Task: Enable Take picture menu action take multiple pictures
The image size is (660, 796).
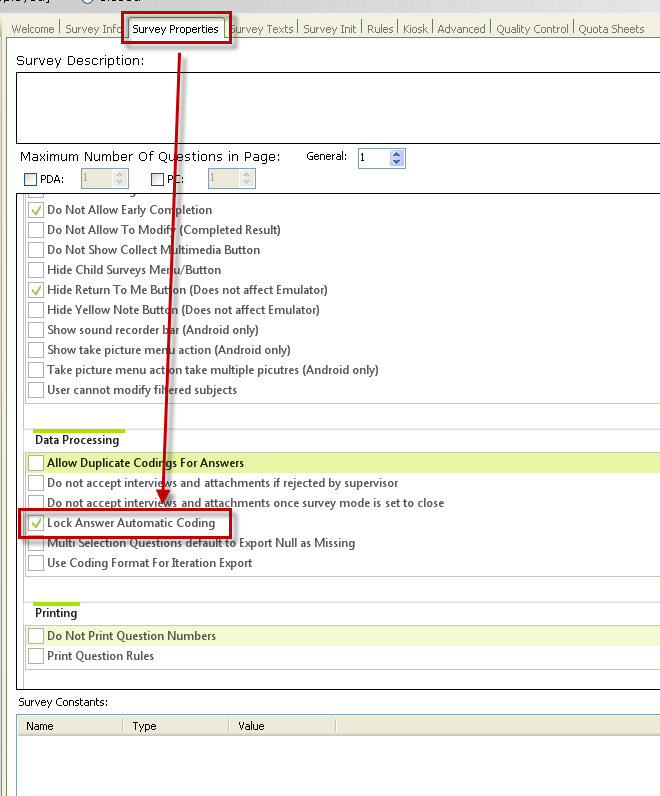Action: pyautogui.click(x=36, y=370)
